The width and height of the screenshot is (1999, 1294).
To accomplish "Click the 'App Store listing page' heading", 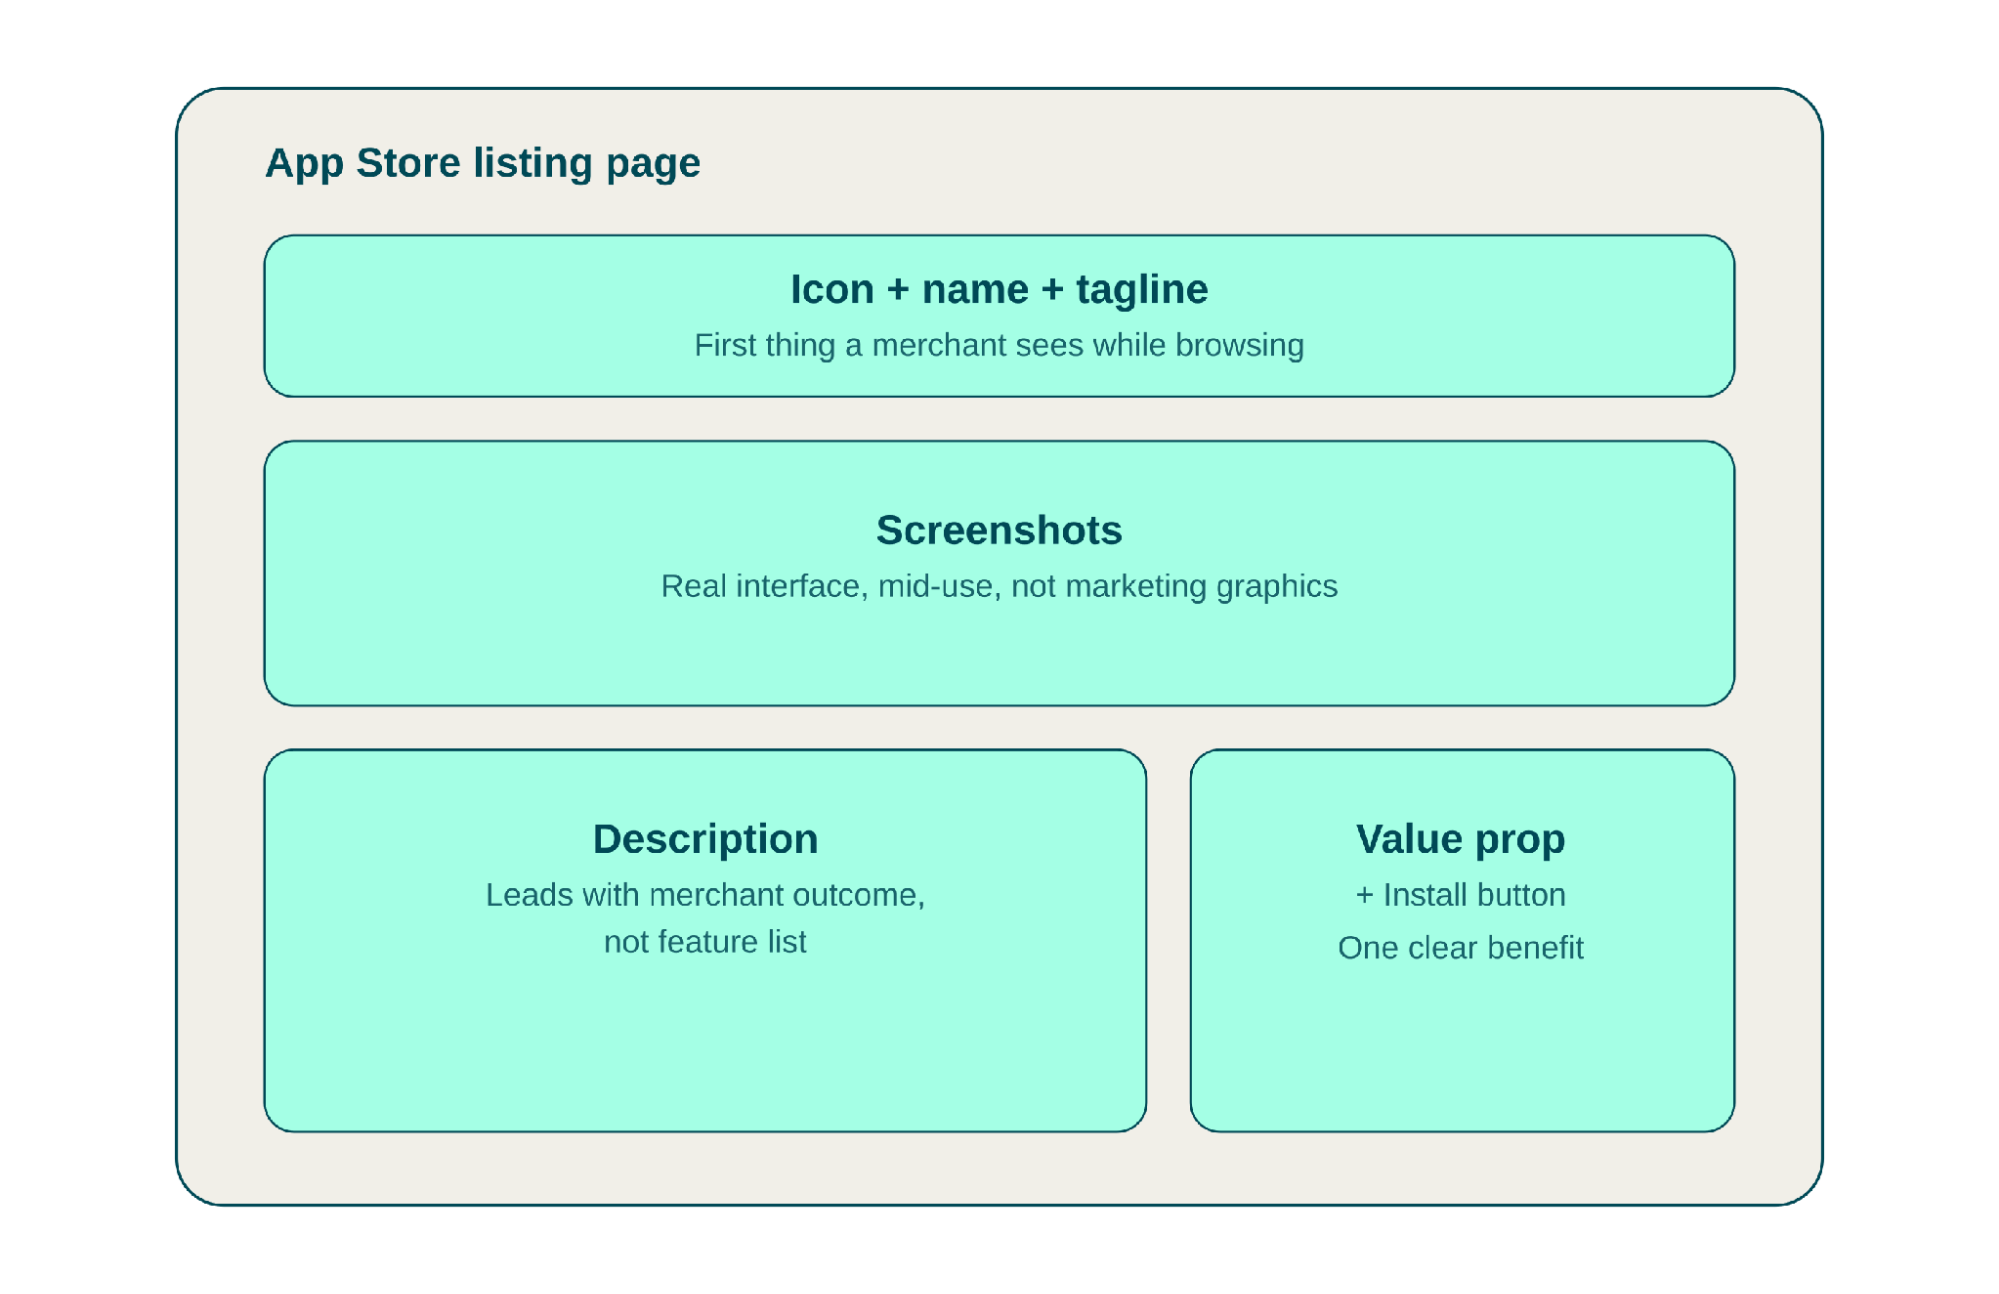I will [x=482, y=163].
